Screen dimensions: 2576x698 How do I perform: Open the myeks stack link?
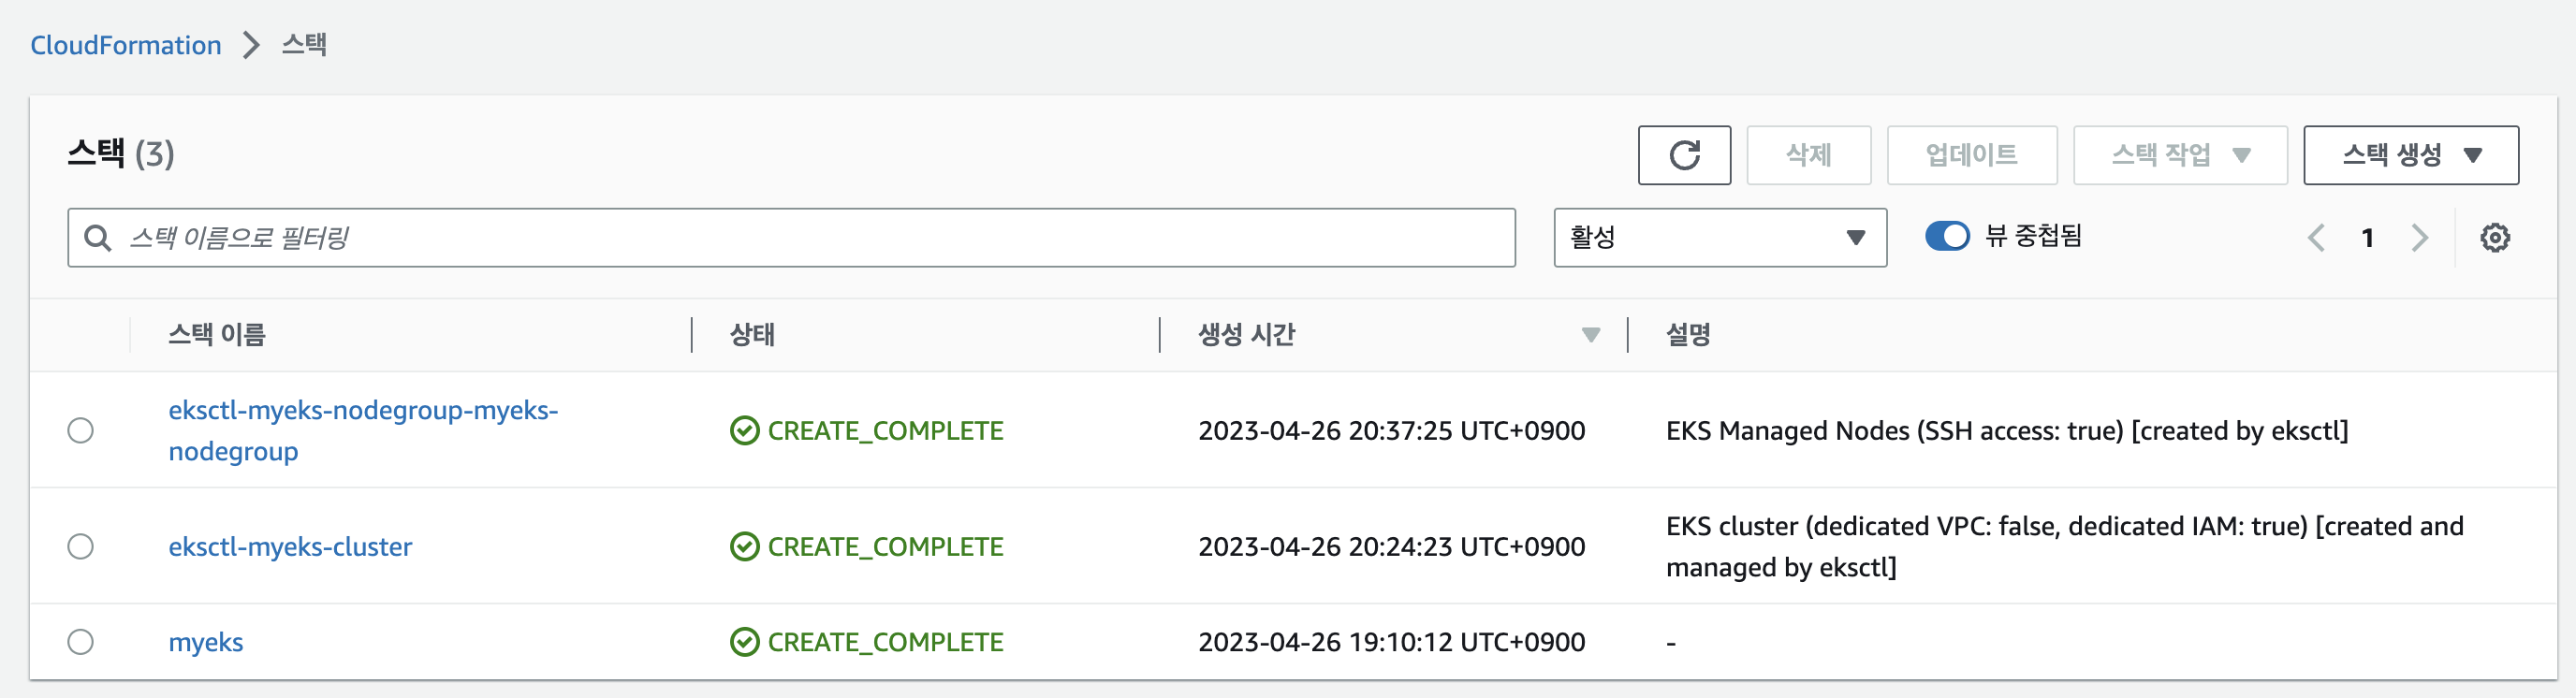point(206,642)
